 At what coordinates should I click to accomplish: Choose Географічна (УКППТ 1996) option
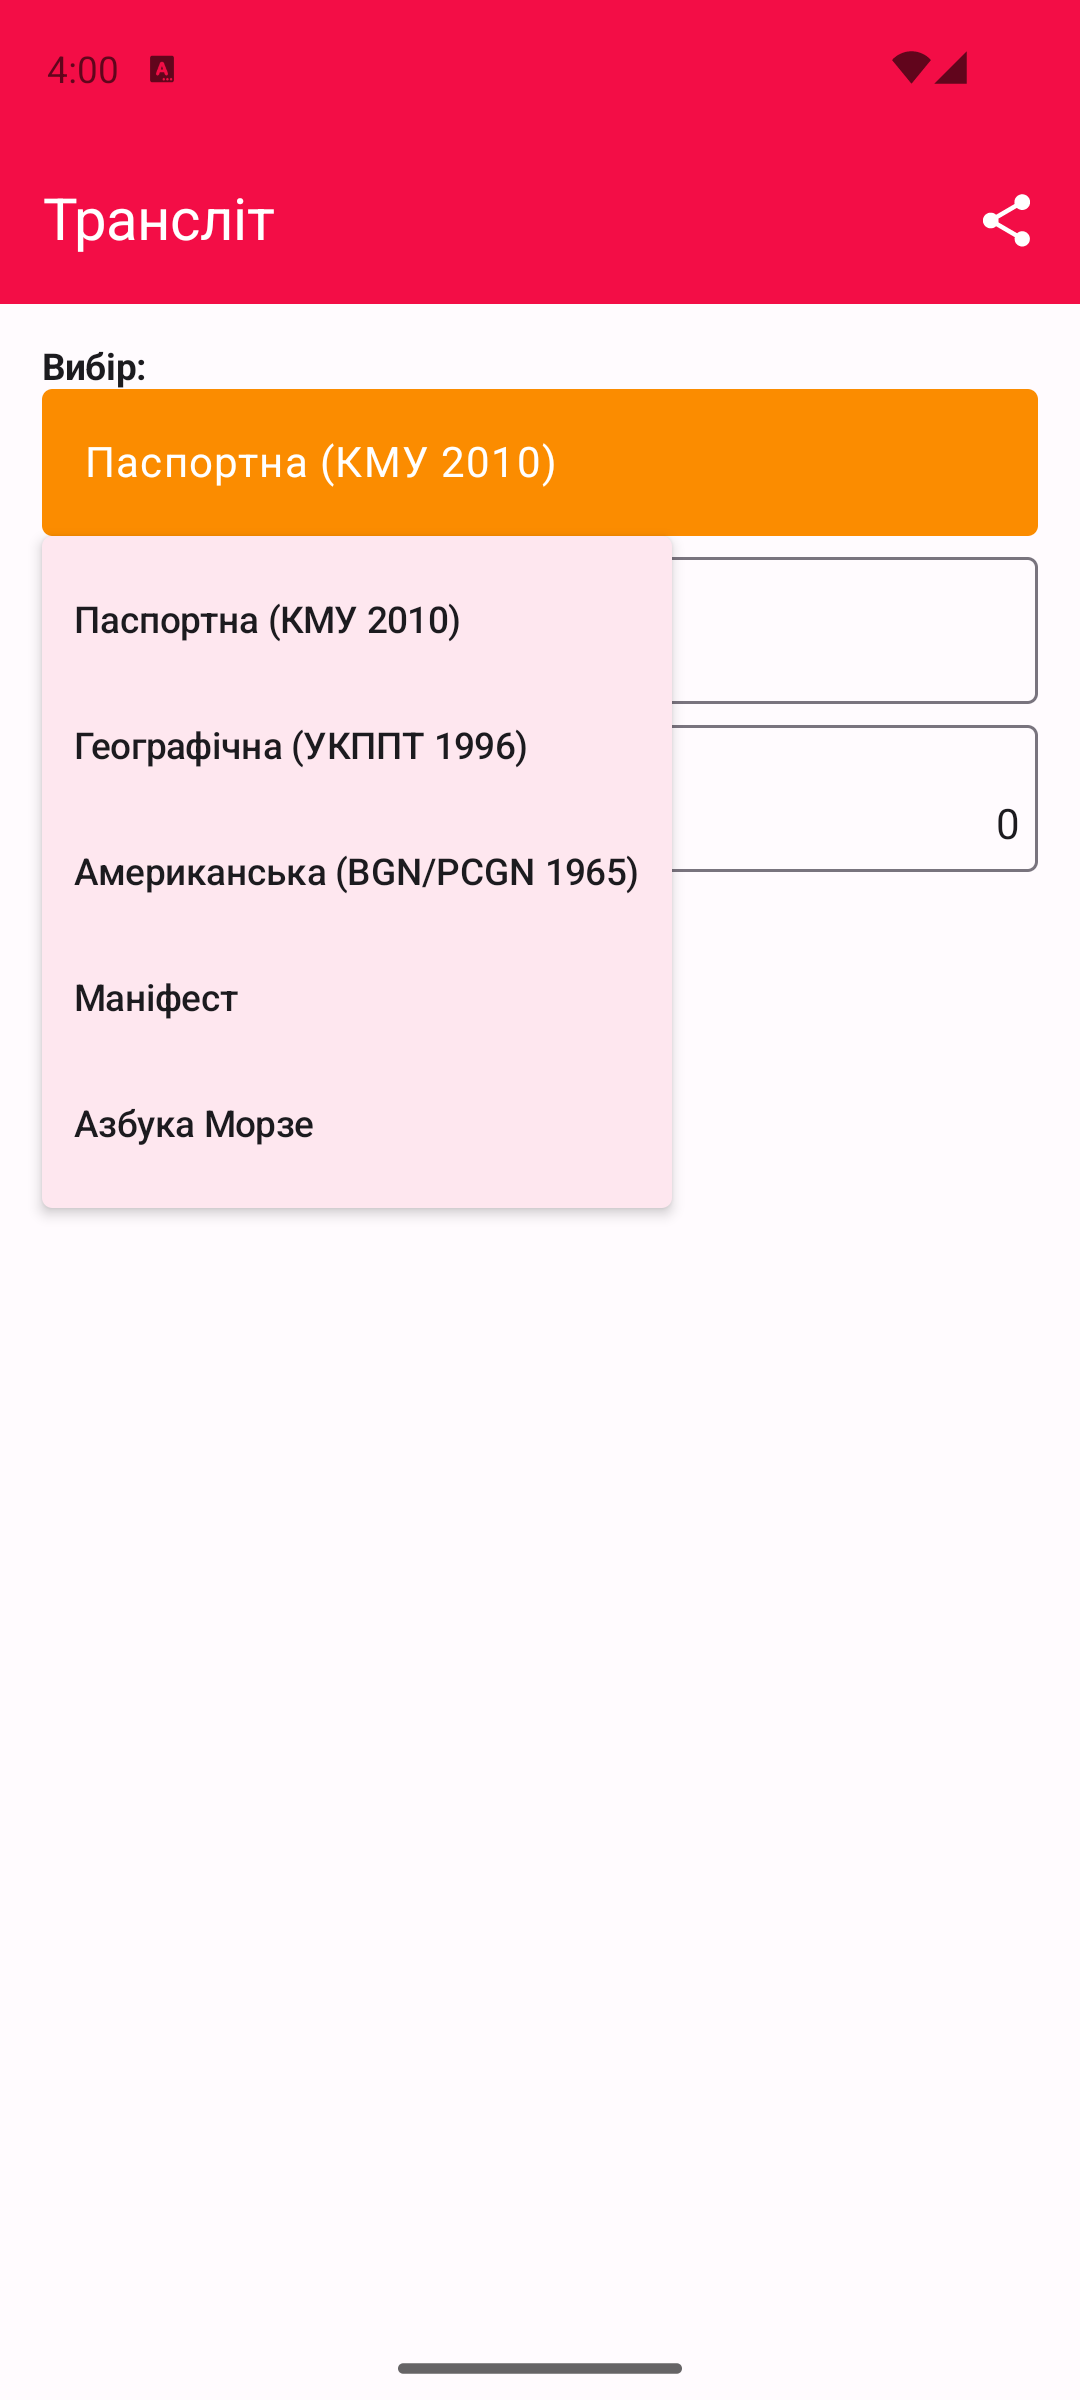pos(301,746)
